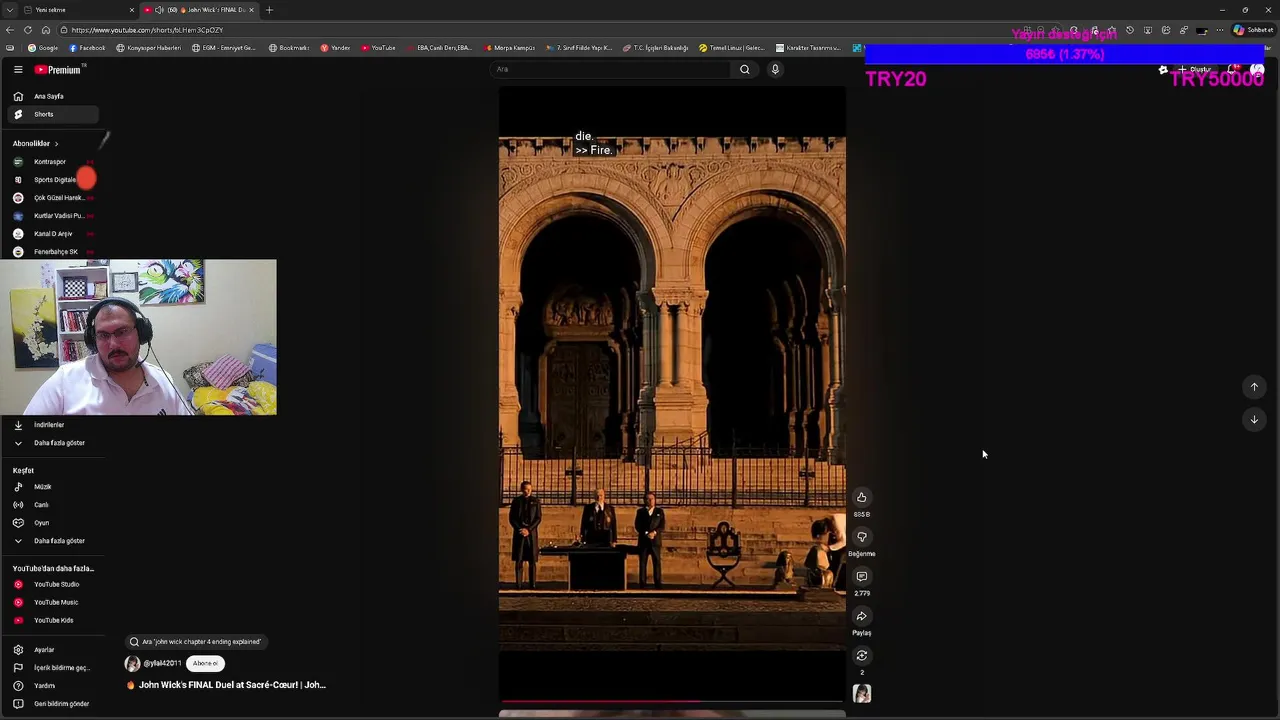Open the account avatar menu
The height and width of the screenshot is (720, 1280).
point(1257,70)
